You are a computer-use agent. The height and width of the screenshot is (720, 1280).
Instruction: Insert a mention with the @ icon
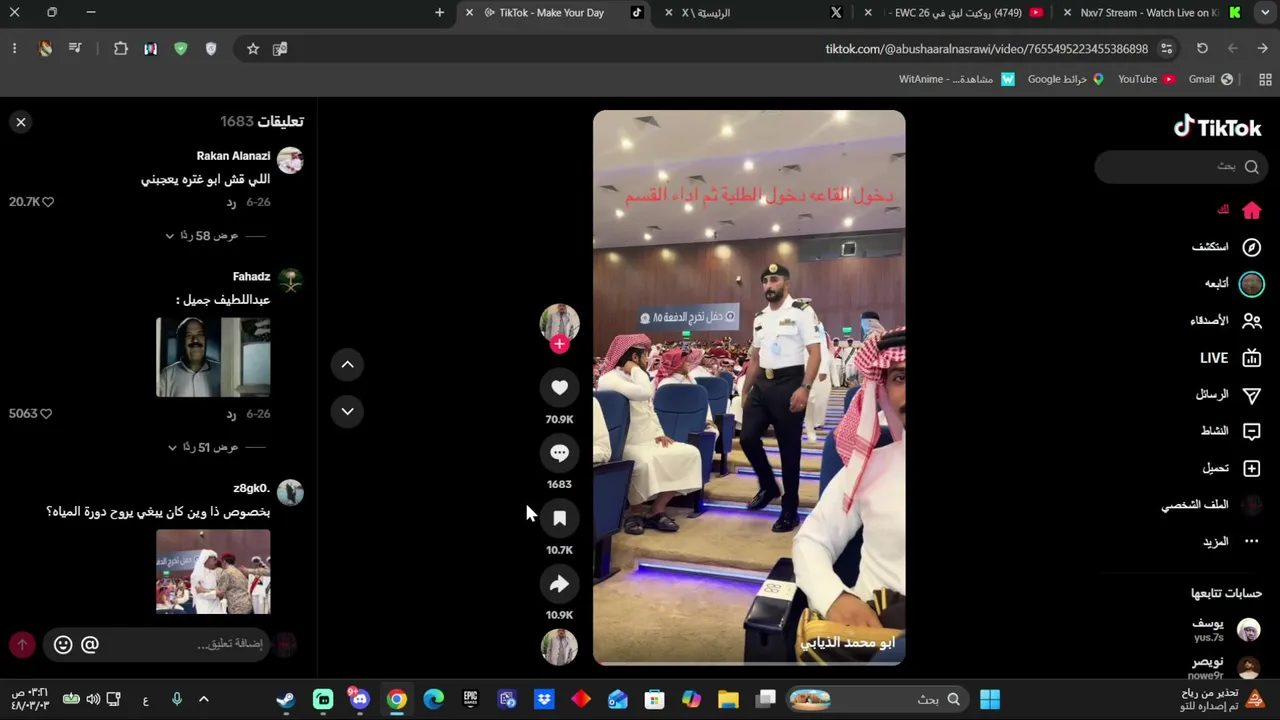pyautogui.click(x=90, y=645)
